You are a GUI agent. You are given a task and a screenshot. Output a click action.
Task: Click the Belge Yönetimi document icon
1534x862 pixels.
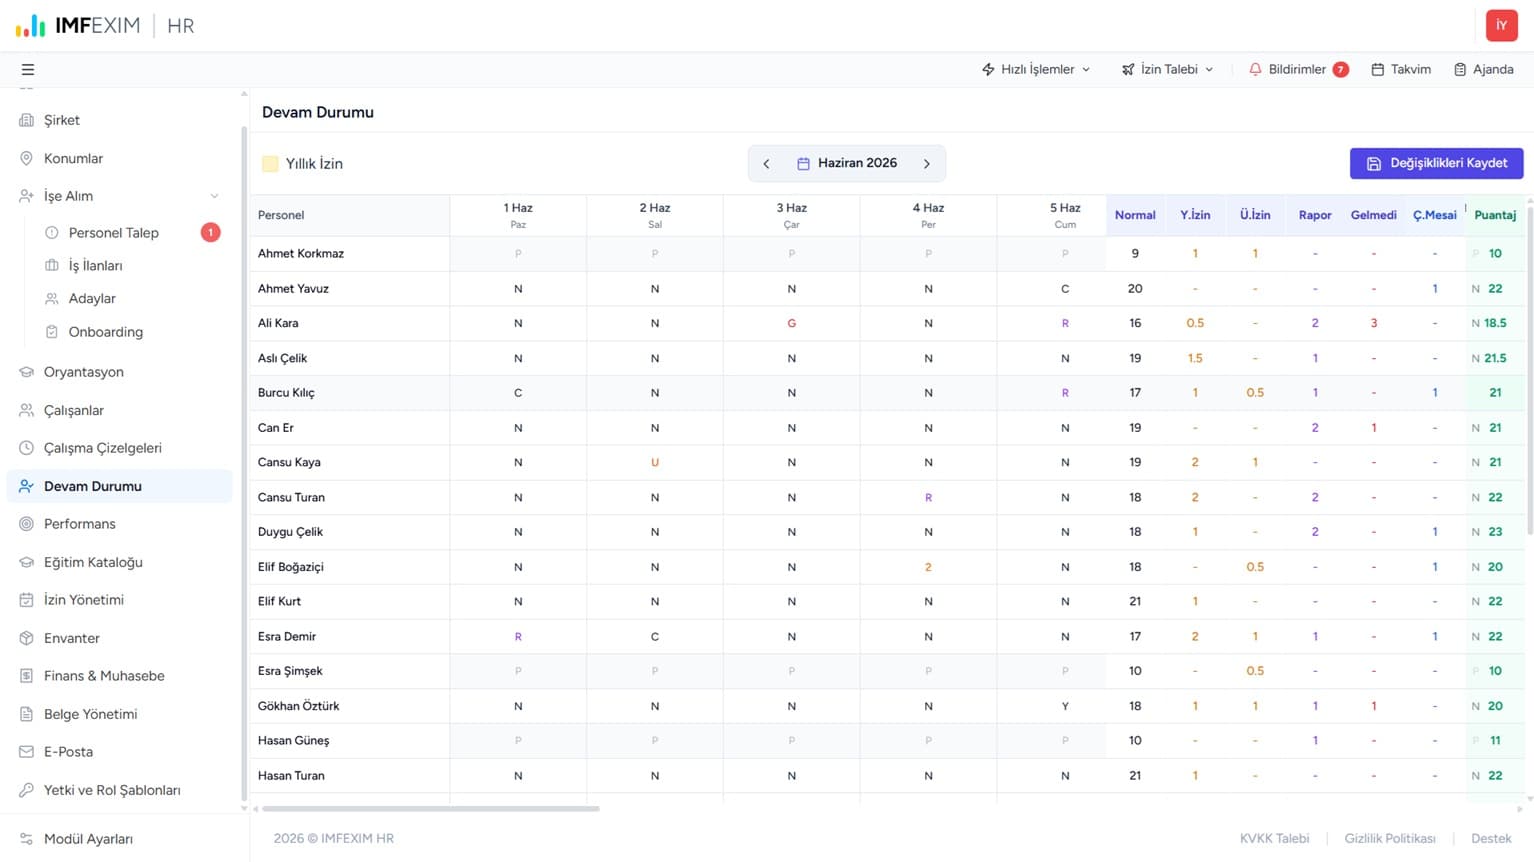[x=26, y=714]
